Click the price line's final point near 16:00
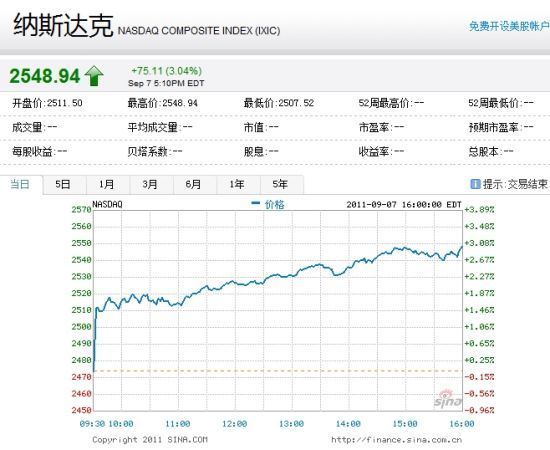 [x=462, y=247]
